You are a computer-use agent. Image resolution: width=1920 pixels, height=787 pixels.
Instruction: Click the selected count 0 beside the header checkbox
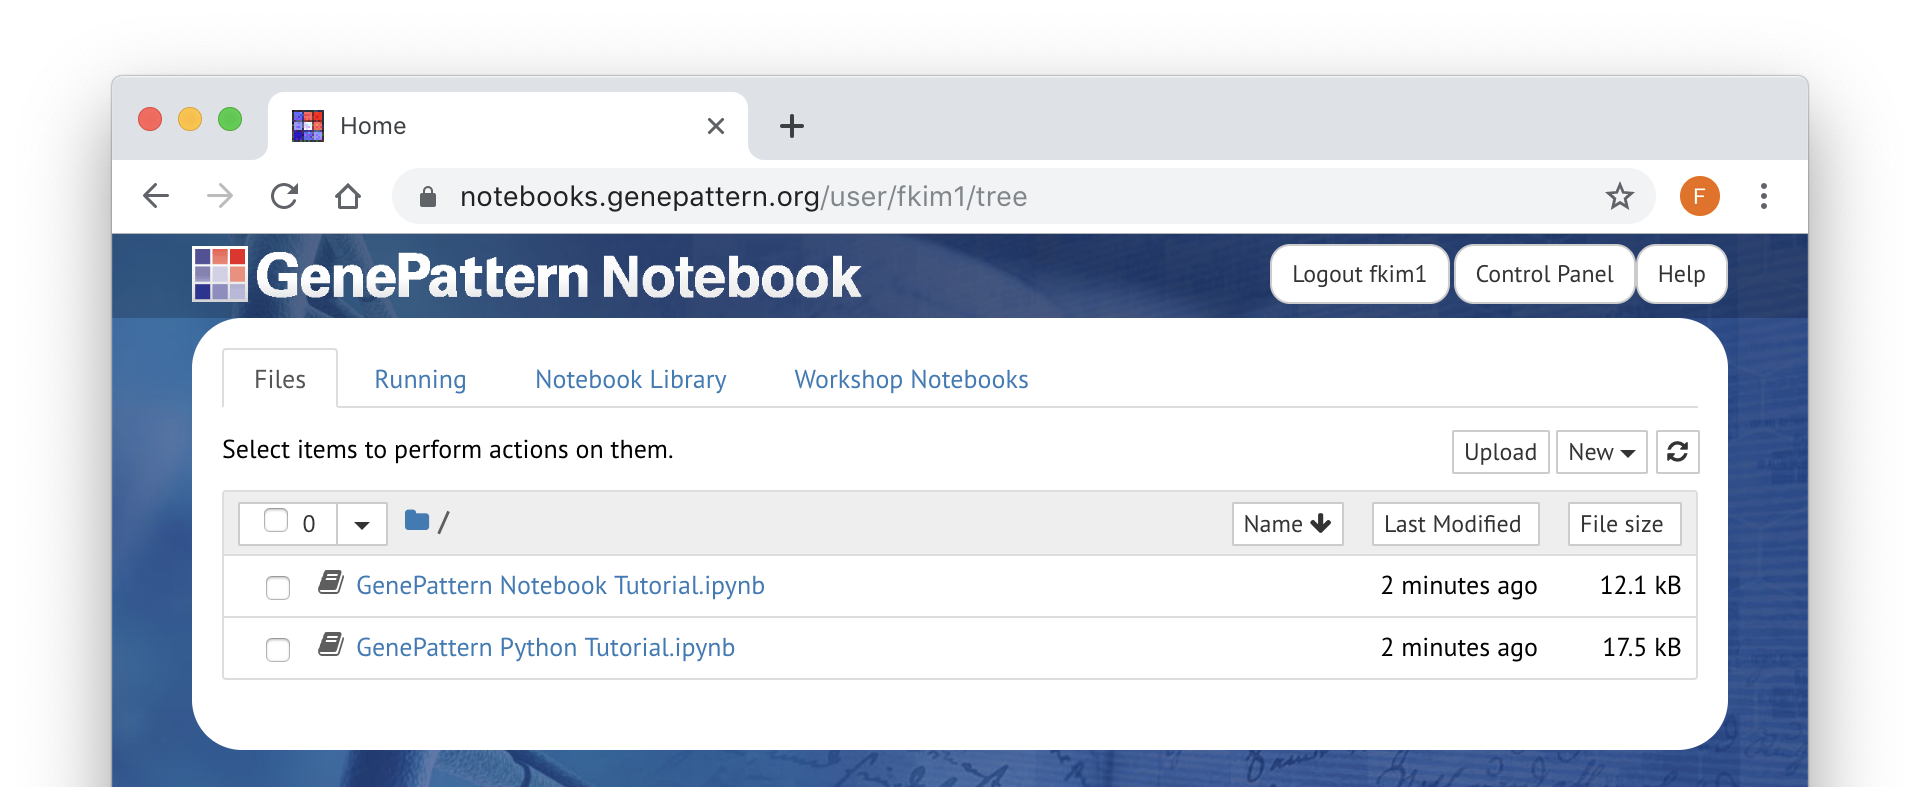[x=309, y=524]
